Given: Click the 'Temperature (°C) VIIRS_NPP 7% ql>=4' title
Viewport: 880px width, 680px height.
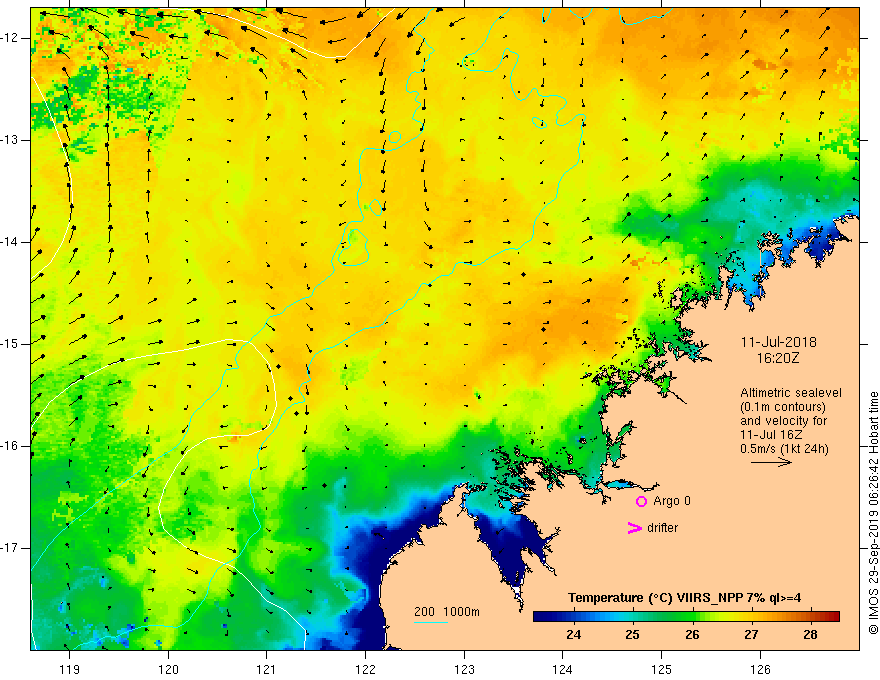Looking at the screenshot, I should pos(684,598).
